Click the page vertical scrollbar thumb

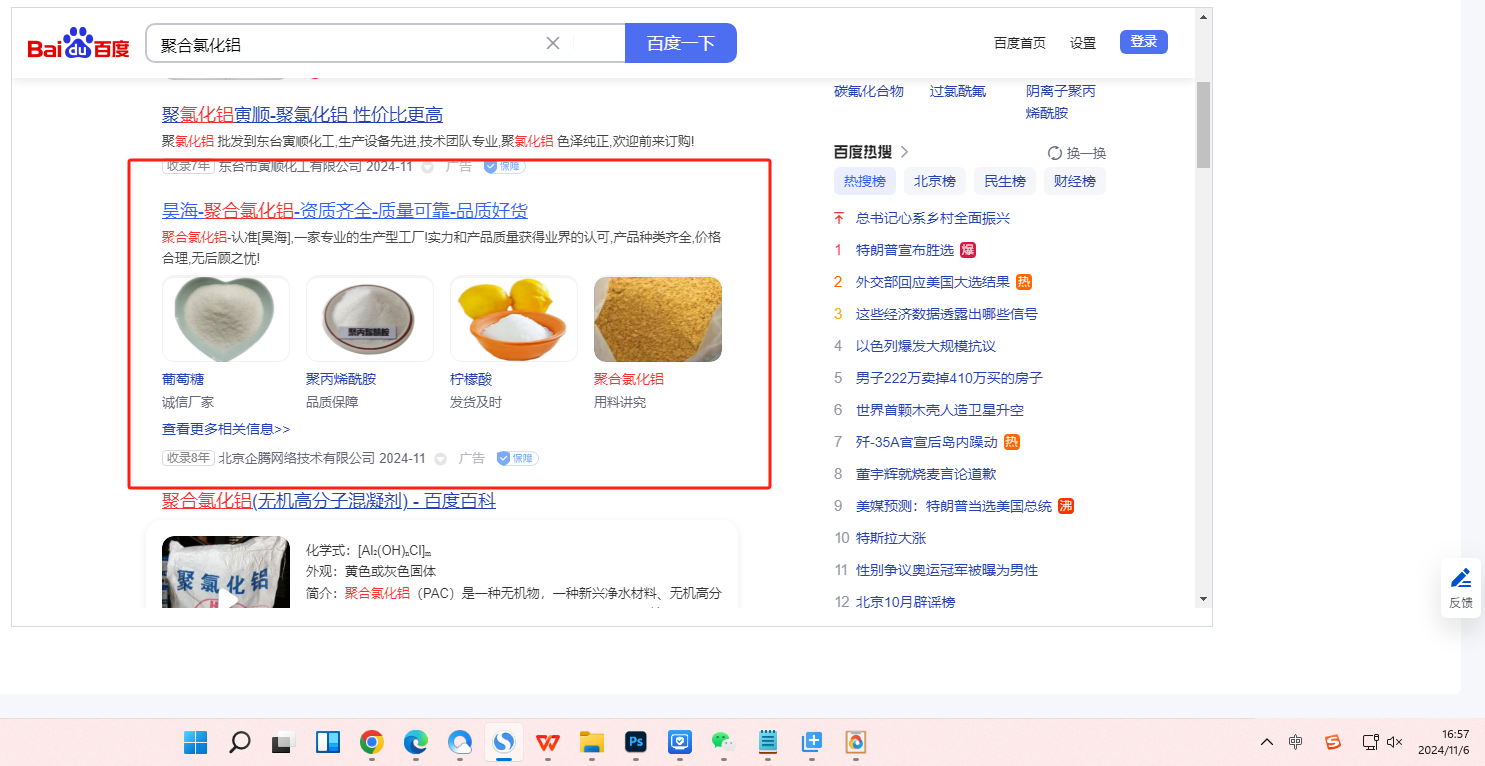coord(1204,125)
